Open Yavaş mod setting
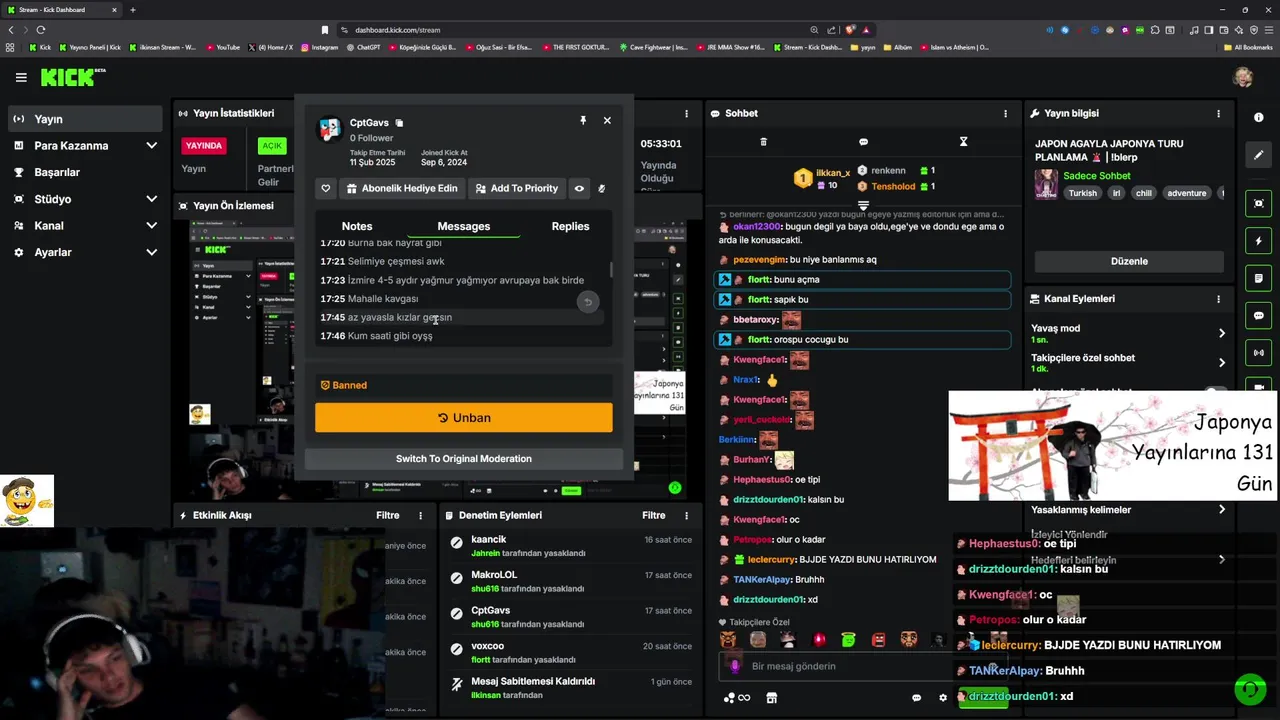Viewport: 1280px width, 720px height. [x=1128, y=333]
